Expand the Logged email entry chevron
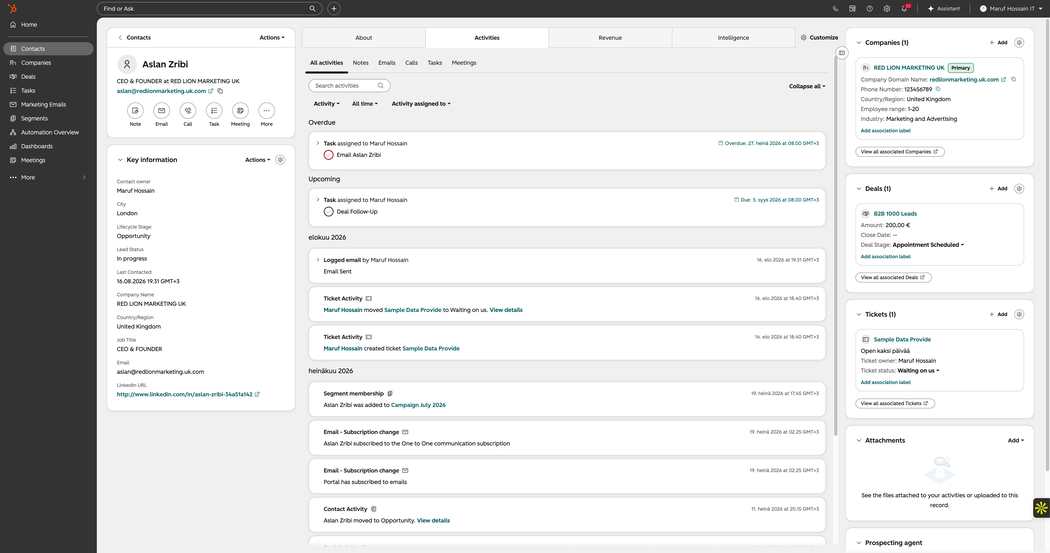Viewport: 1050px width, 553px height. [x=317, y=260]
